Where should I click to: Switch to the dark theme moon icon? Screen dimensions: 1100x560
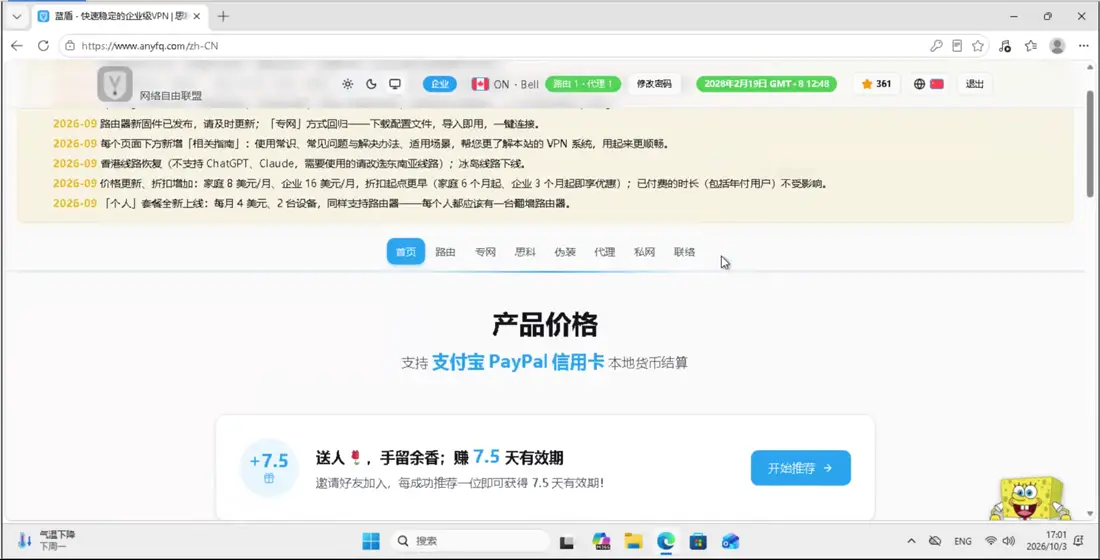pyautogui.click(x=371, y=84)
